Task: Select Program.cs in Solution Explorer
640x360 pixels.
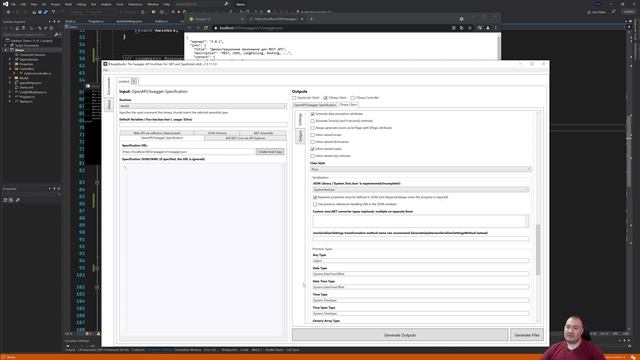Action: (x=27, y=97)
